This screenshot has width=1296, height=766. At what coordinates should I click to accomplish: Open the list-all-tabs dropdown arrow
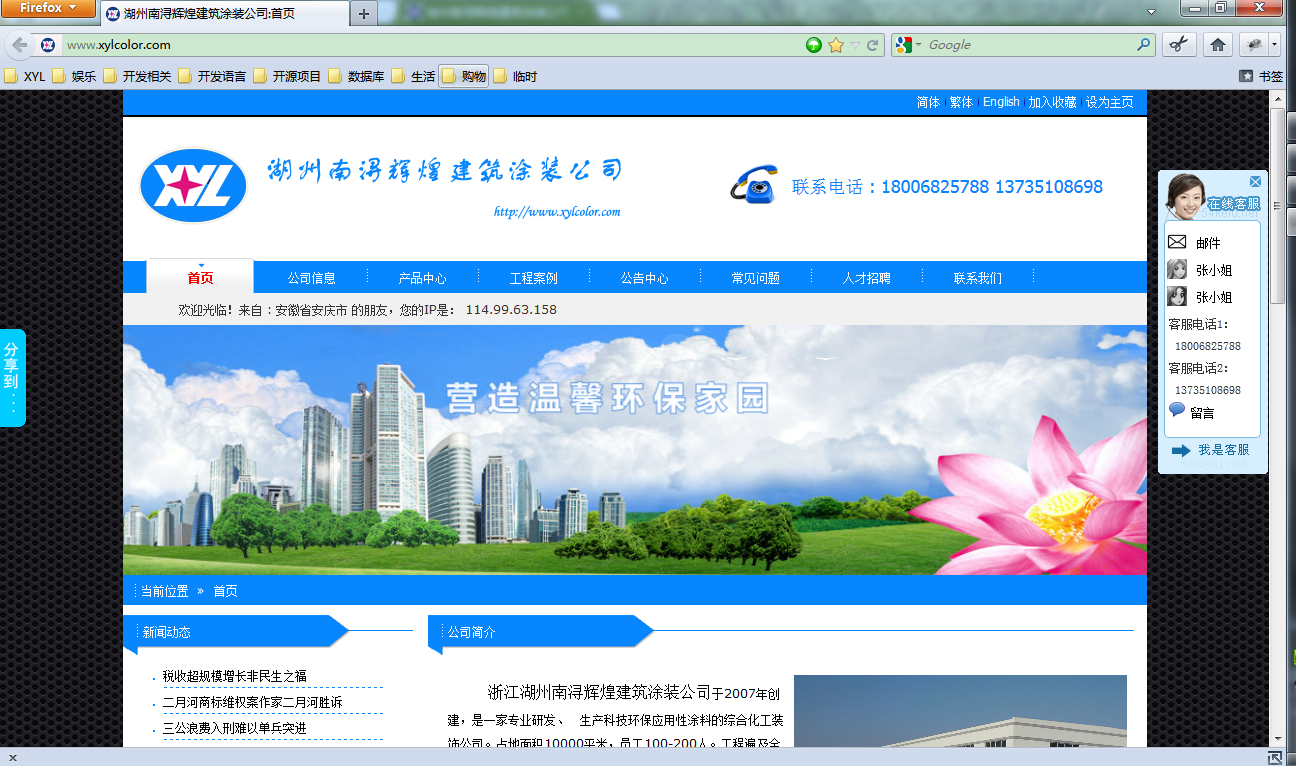(x=1151, y=12)
